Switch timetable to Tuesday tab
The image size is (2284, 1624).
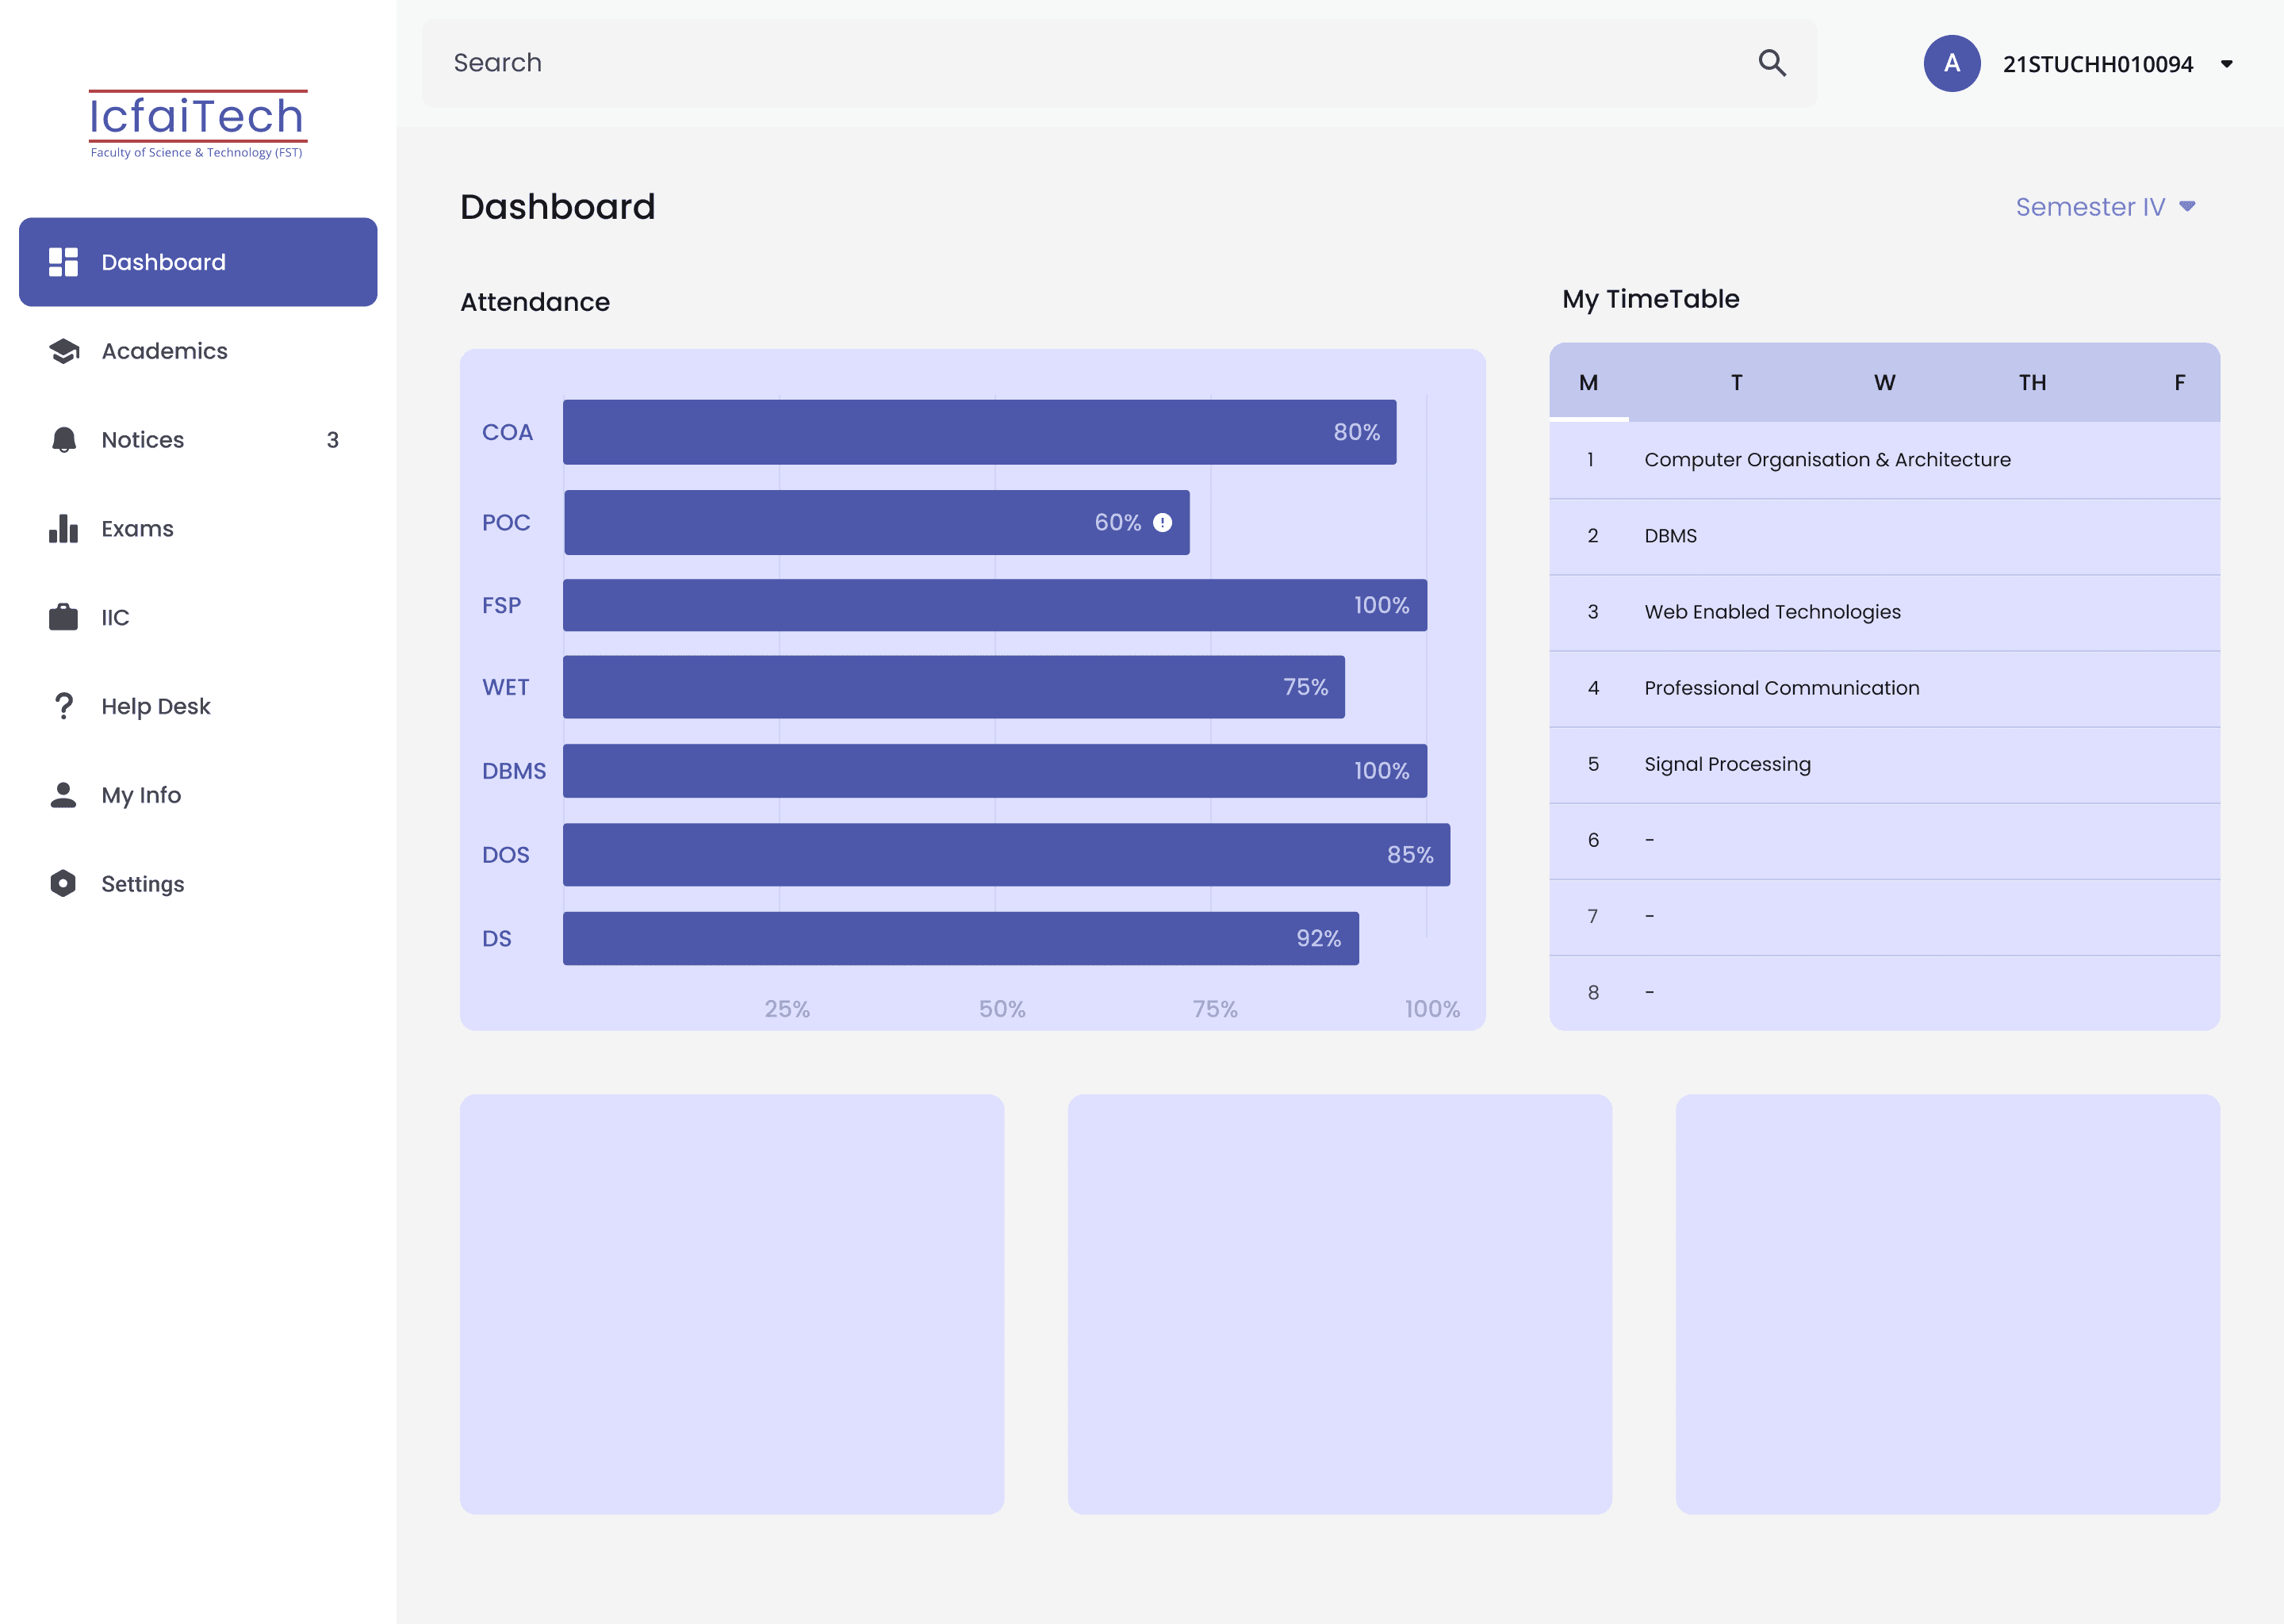[1736, 382]
